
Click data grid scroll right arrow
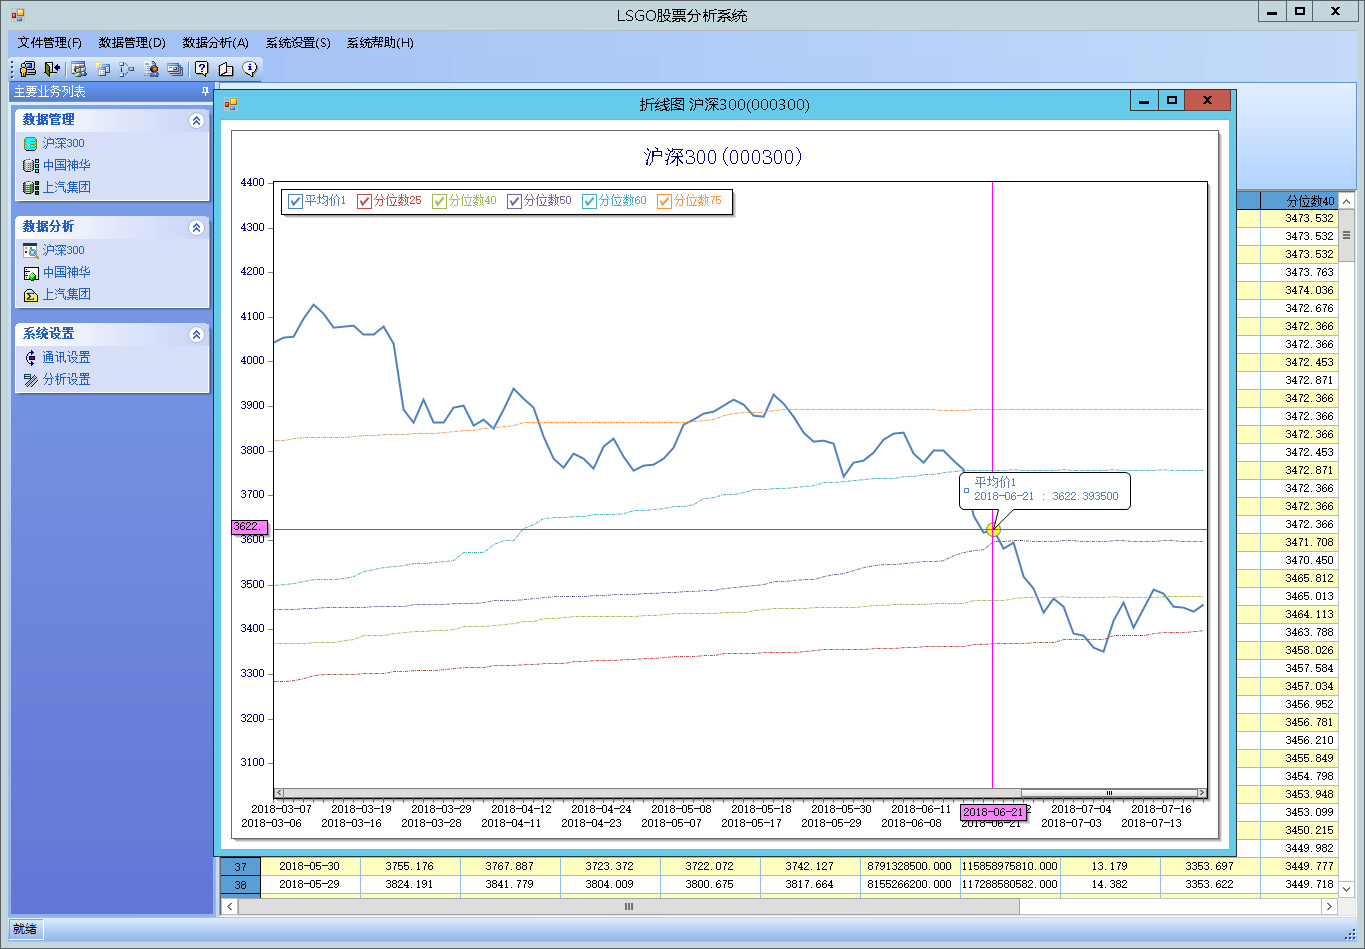pyautogui.click(x=1329, y=906)
